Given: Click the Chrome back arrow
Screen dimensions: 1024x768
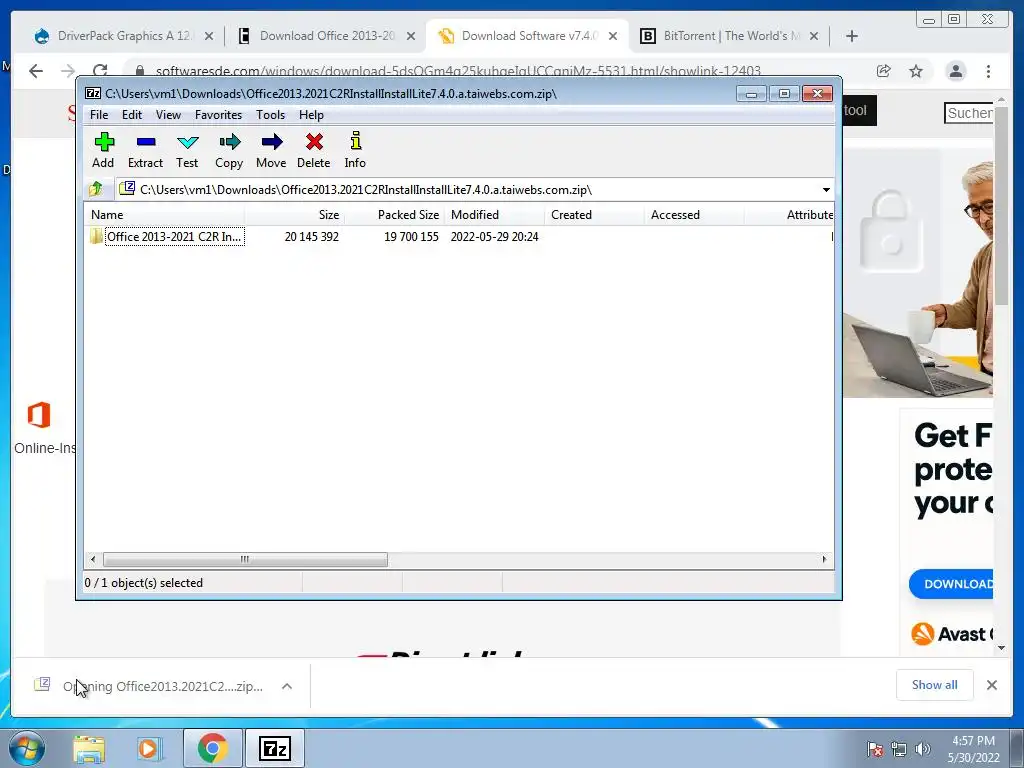Looking at the screenshot, I should (36, 71).
